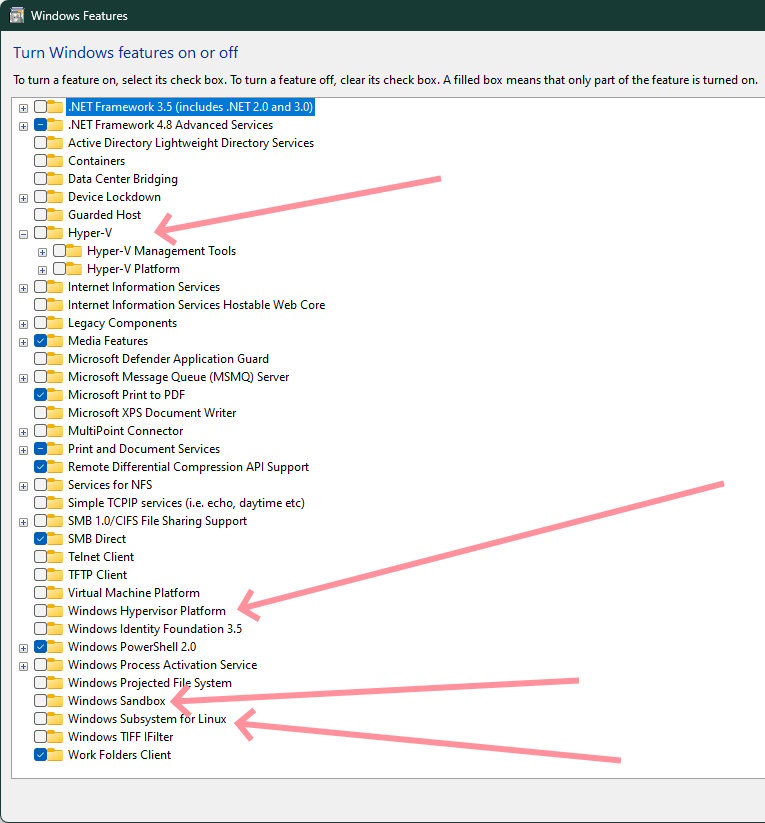Select the Guarded Host feature label
The height and width of the screenshot is (823, 765).
[104, 215]
